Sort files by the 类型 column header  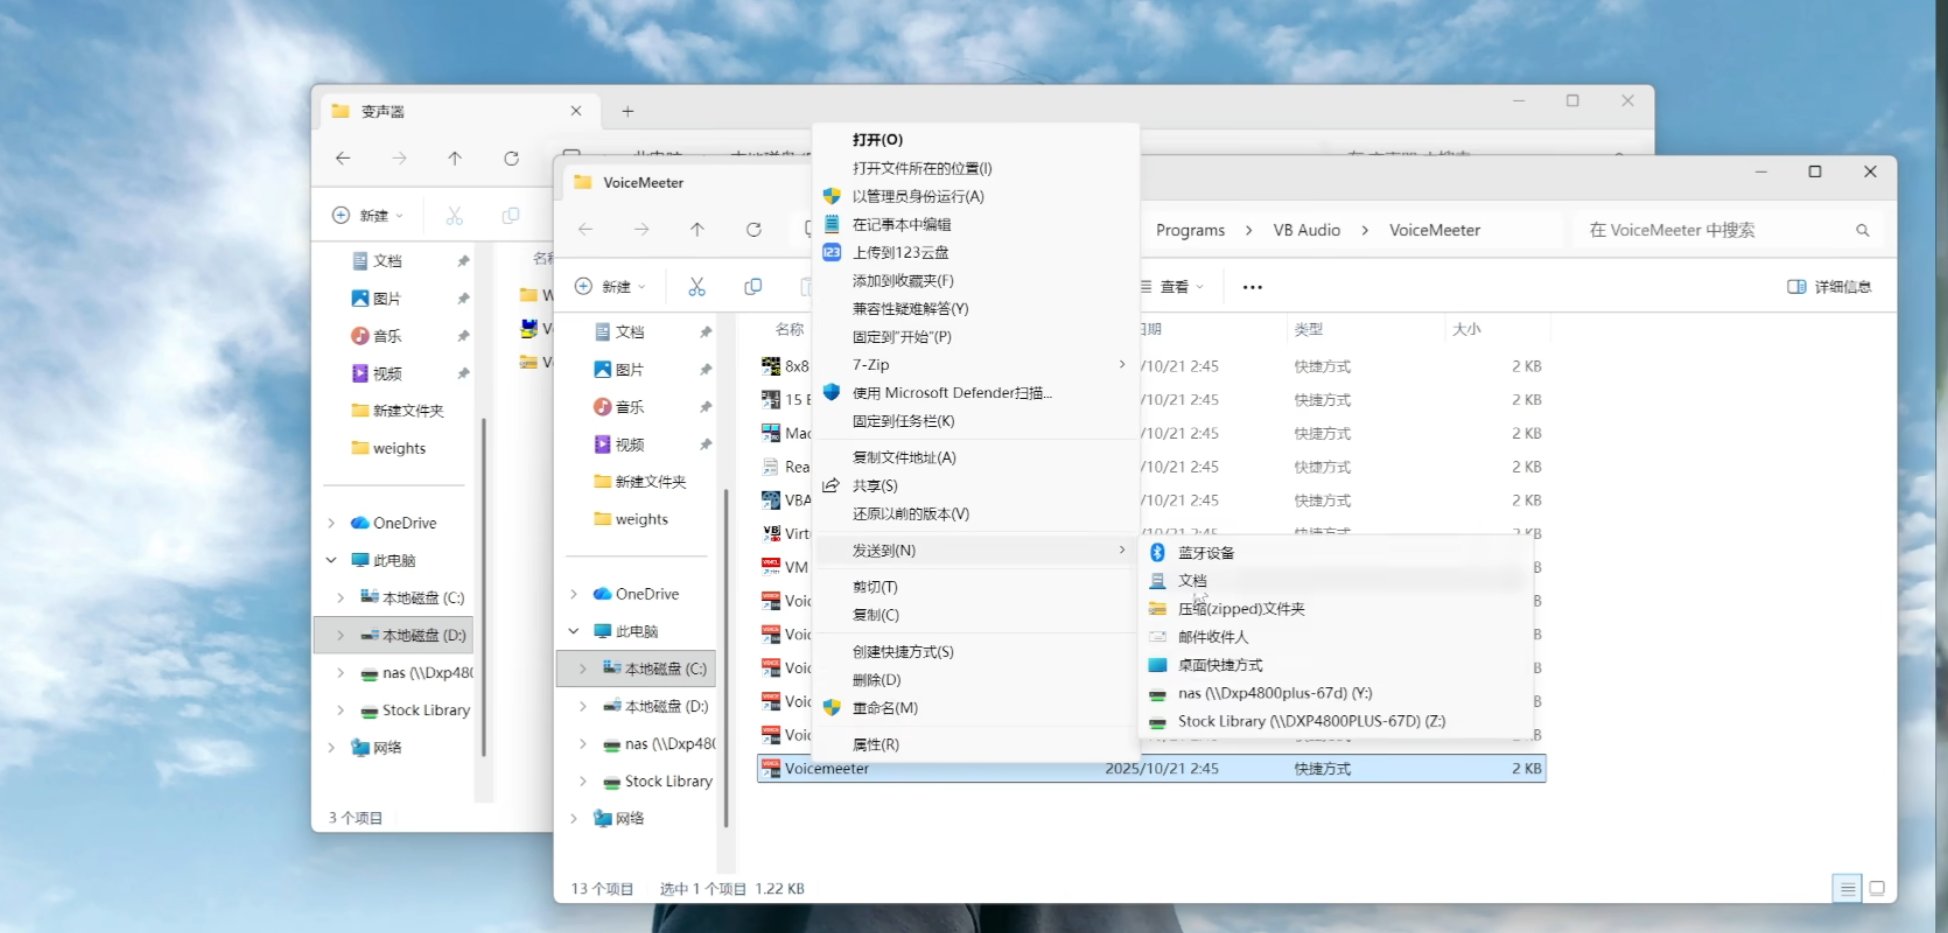1308,329
